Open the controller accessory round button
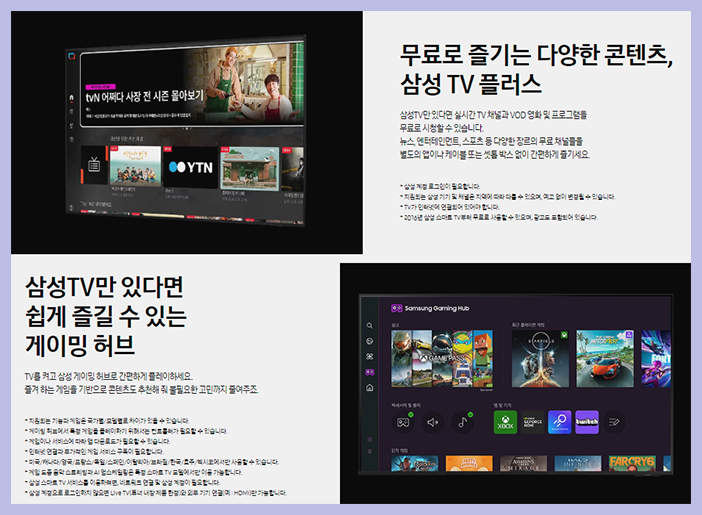The height and width of the screenshot is (515, 702). 403,422
